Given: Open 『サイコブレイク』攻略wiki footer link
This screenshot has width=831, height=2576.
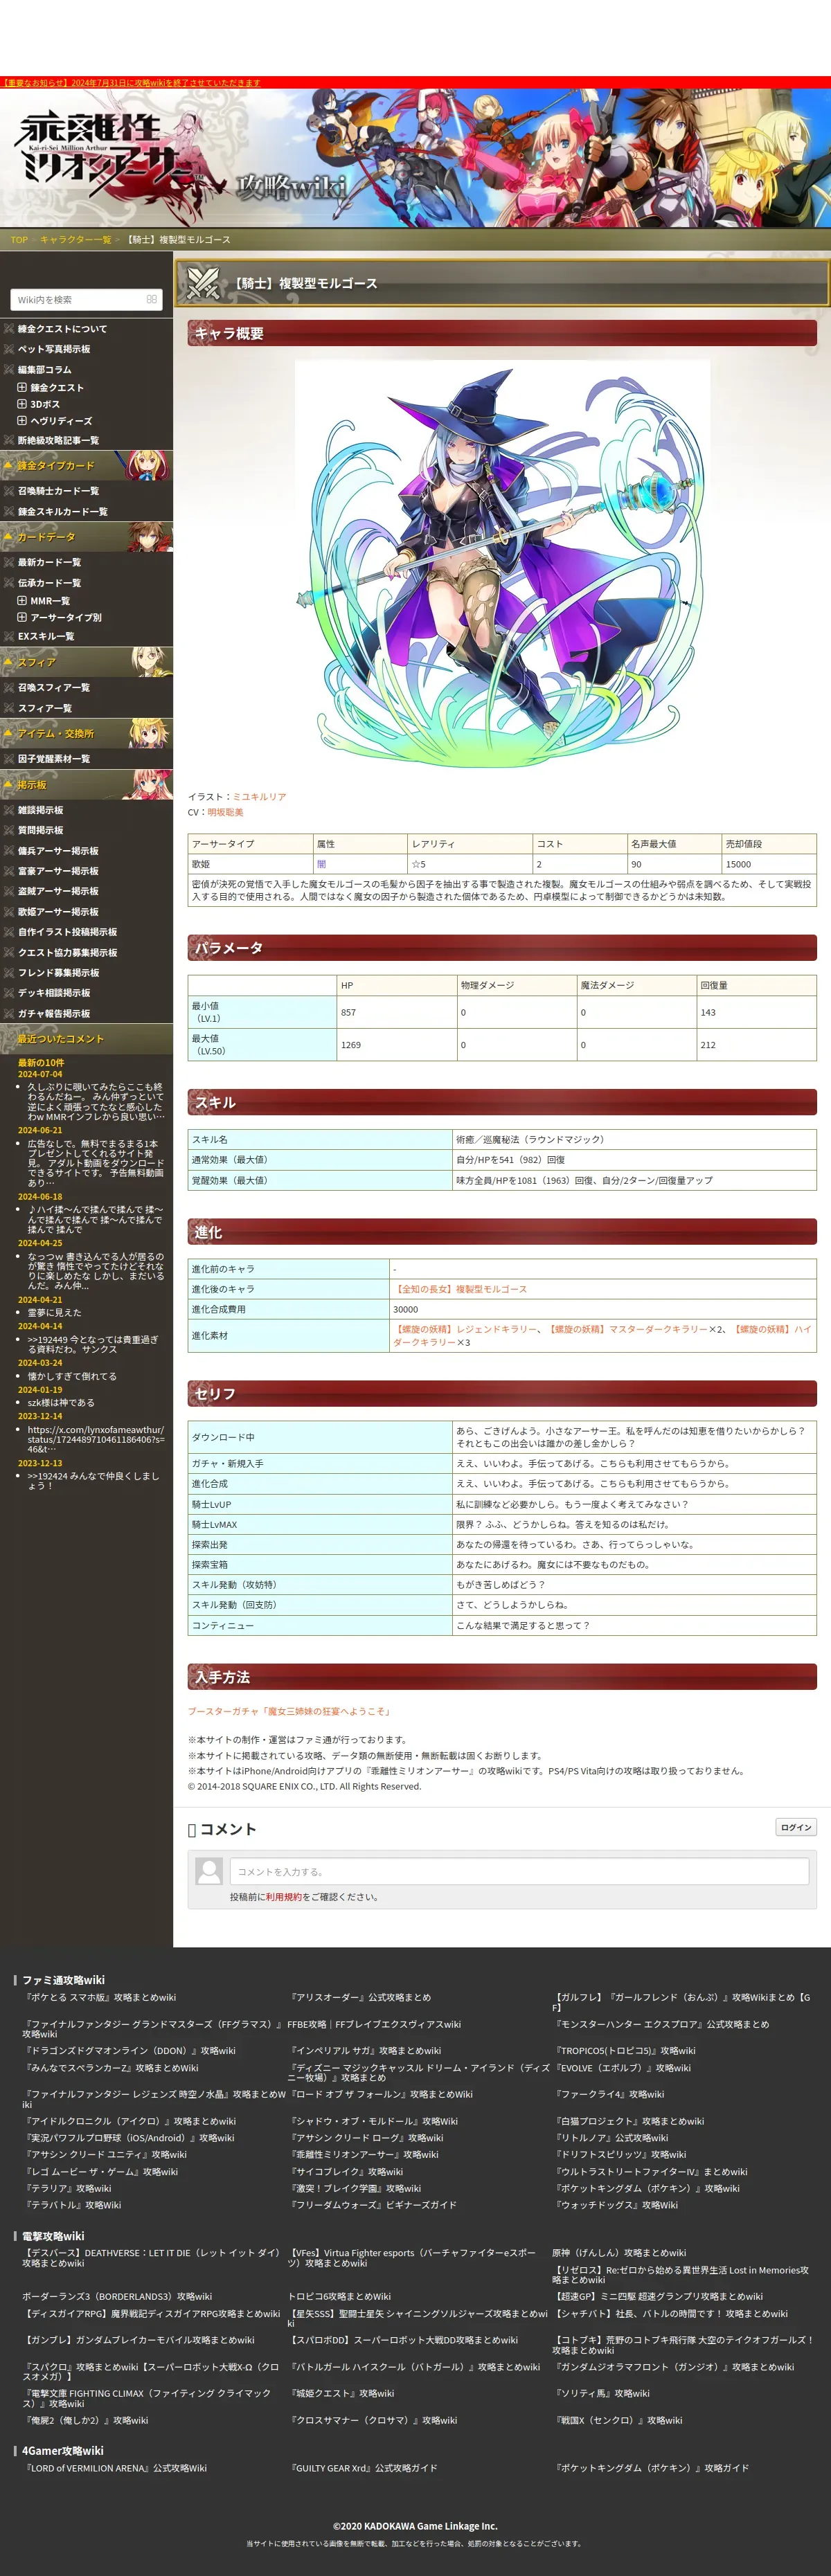Looking at the screenshot, I should 346,2172.
